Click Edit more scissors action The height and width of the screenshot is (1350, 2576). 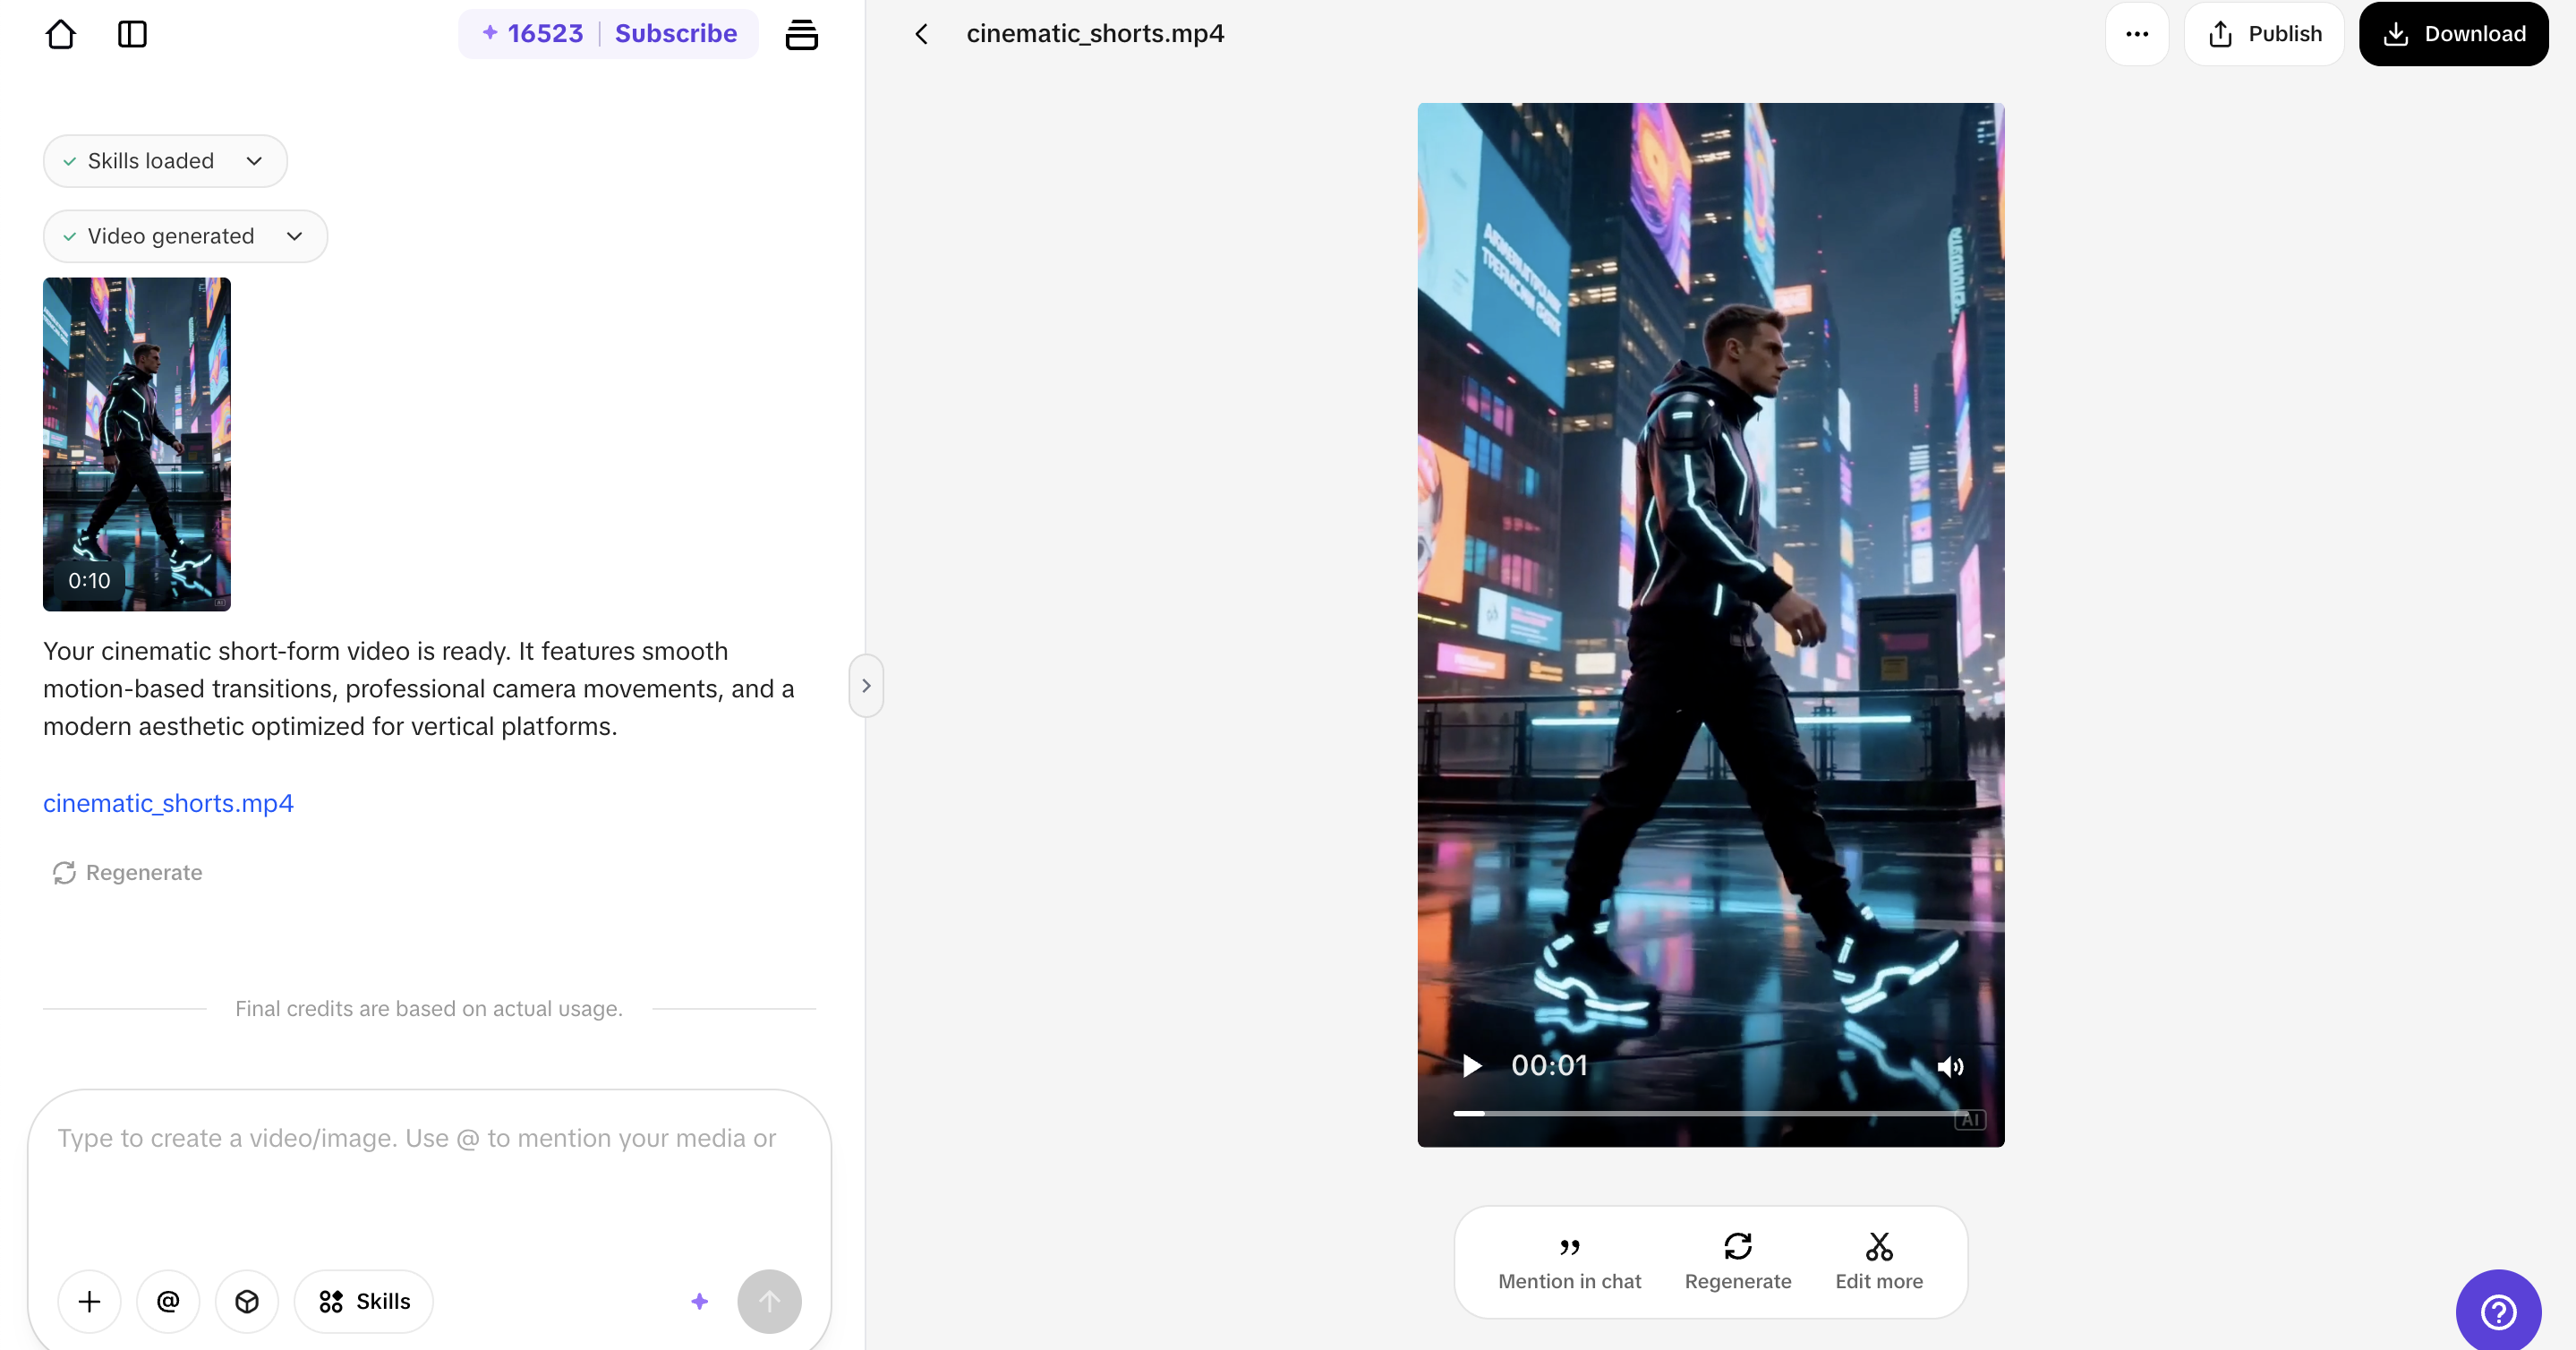(1879, 1262)
